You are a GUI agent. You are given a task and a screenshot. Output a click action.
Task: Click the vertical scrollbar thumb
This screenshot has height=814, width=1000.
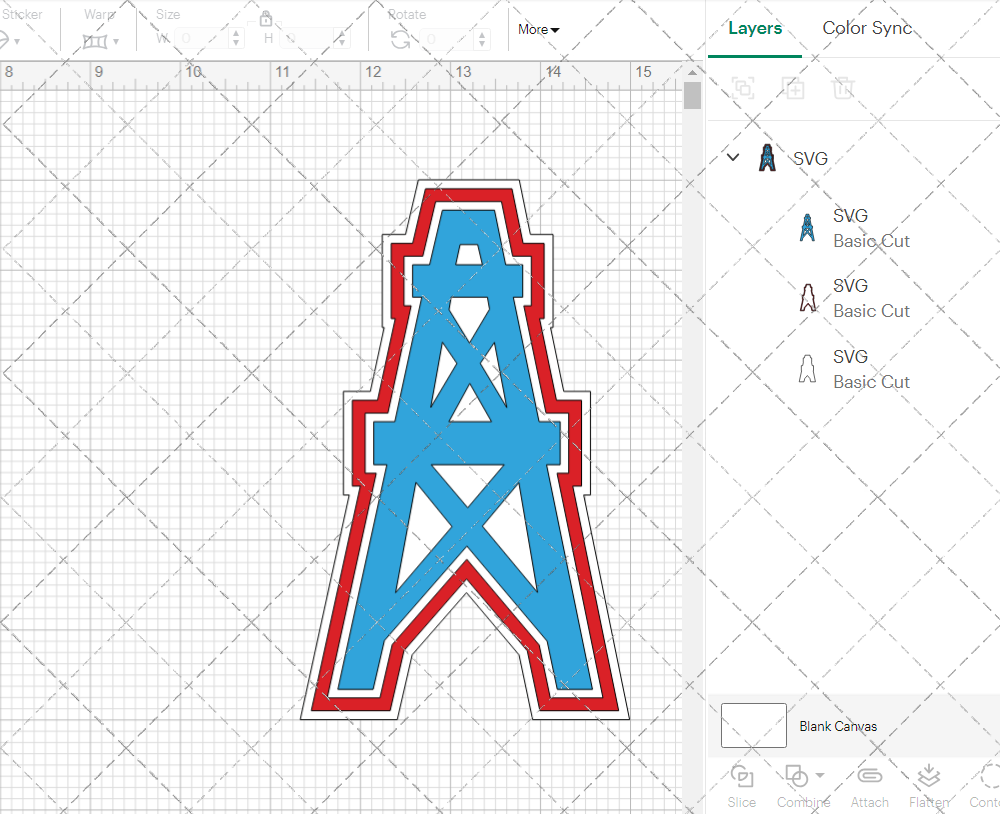tap(692, 96)
